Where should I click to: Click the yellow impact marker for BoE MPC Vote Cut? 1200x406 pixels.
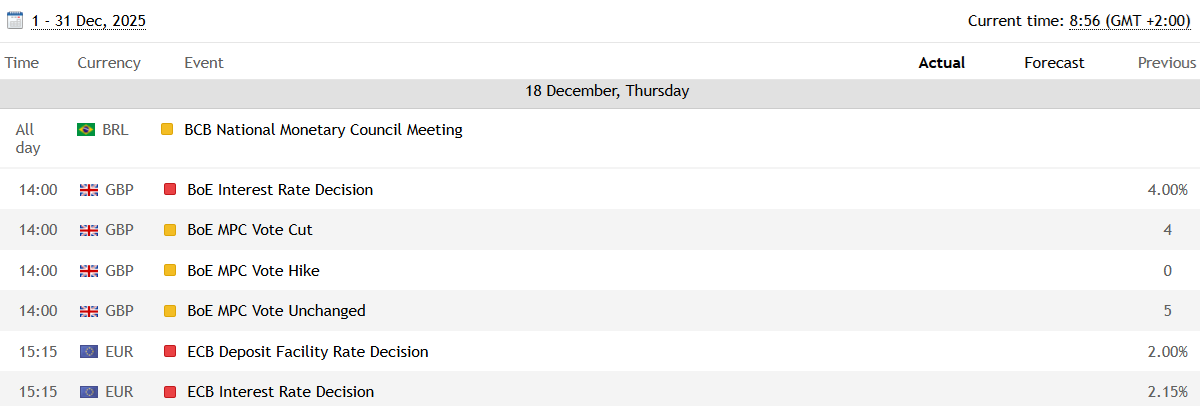(x=169, y=230)
